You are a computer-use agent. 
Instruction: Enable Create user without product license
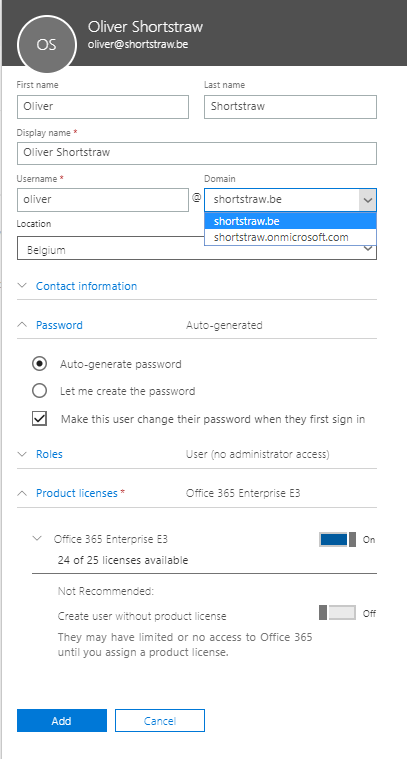point(338,613)
